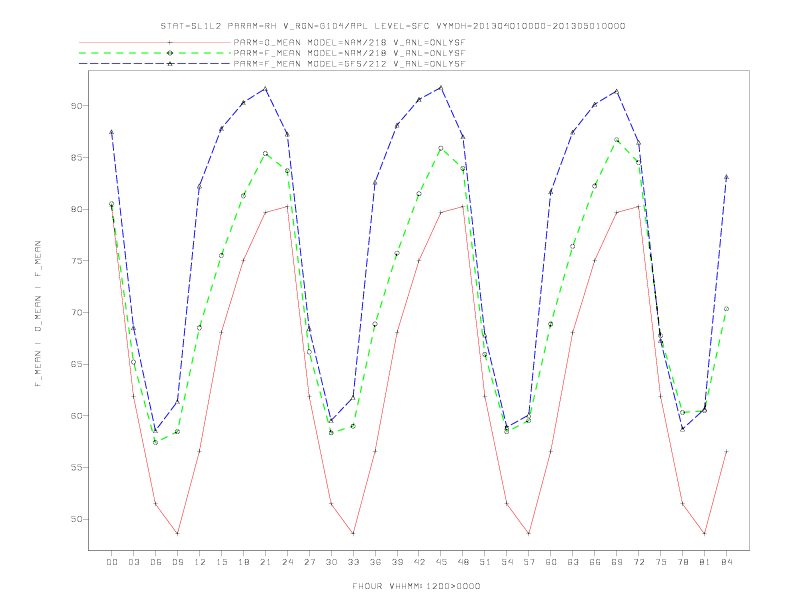Click the vertical F_MEAN | O_MEAN | F_MEAN axis label
Image resolution: width=792 pixels, height=612 pixels.
pyautogui.click(x=38, y=314)
